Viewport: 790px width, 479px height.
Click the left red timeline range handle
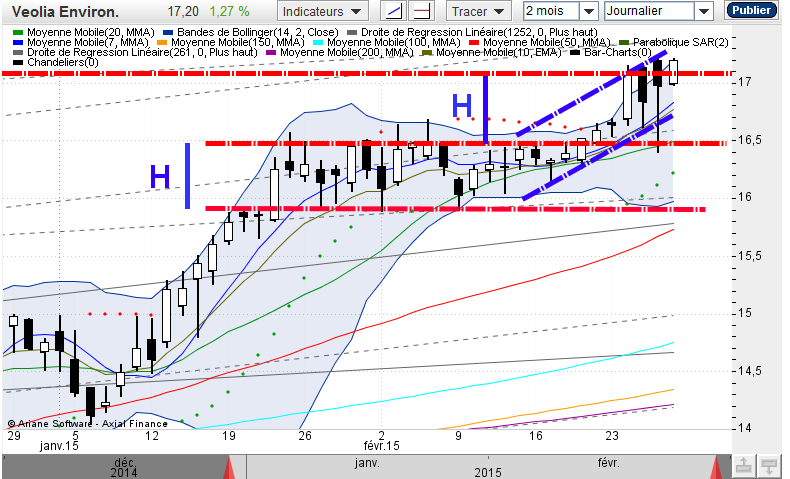click(229, 467)
